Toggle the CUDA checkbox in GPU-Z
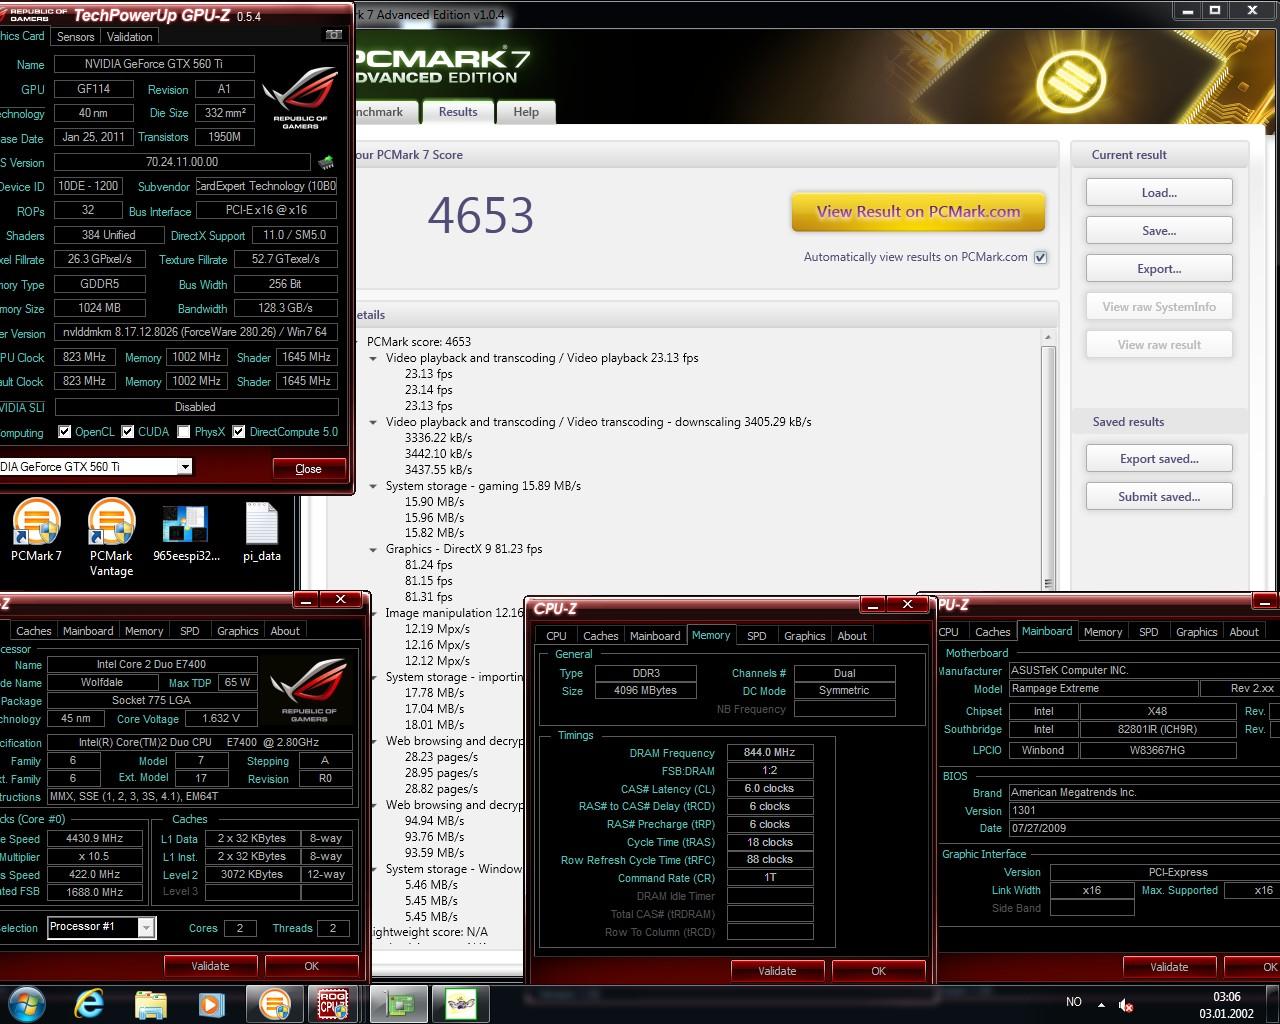The height and width of the screenshot is (1024, 1280). click(128, 432)
